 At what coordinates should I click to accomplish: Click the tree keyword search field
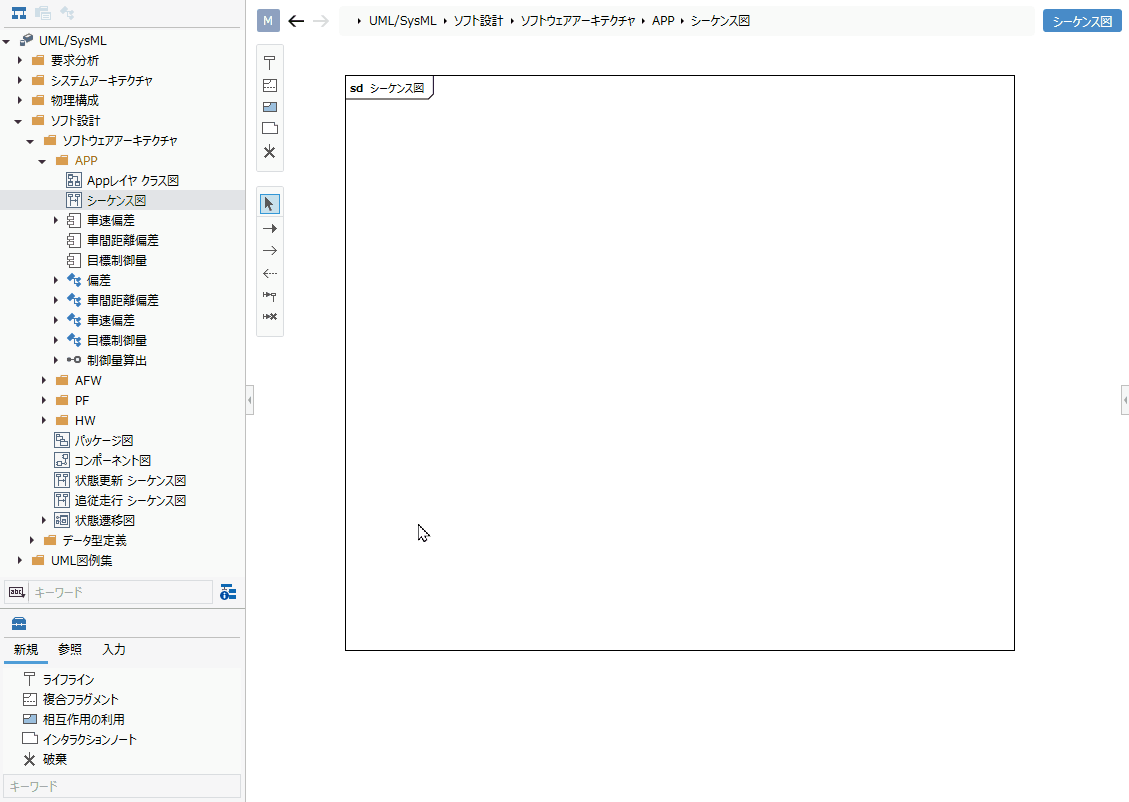(120, 592)
